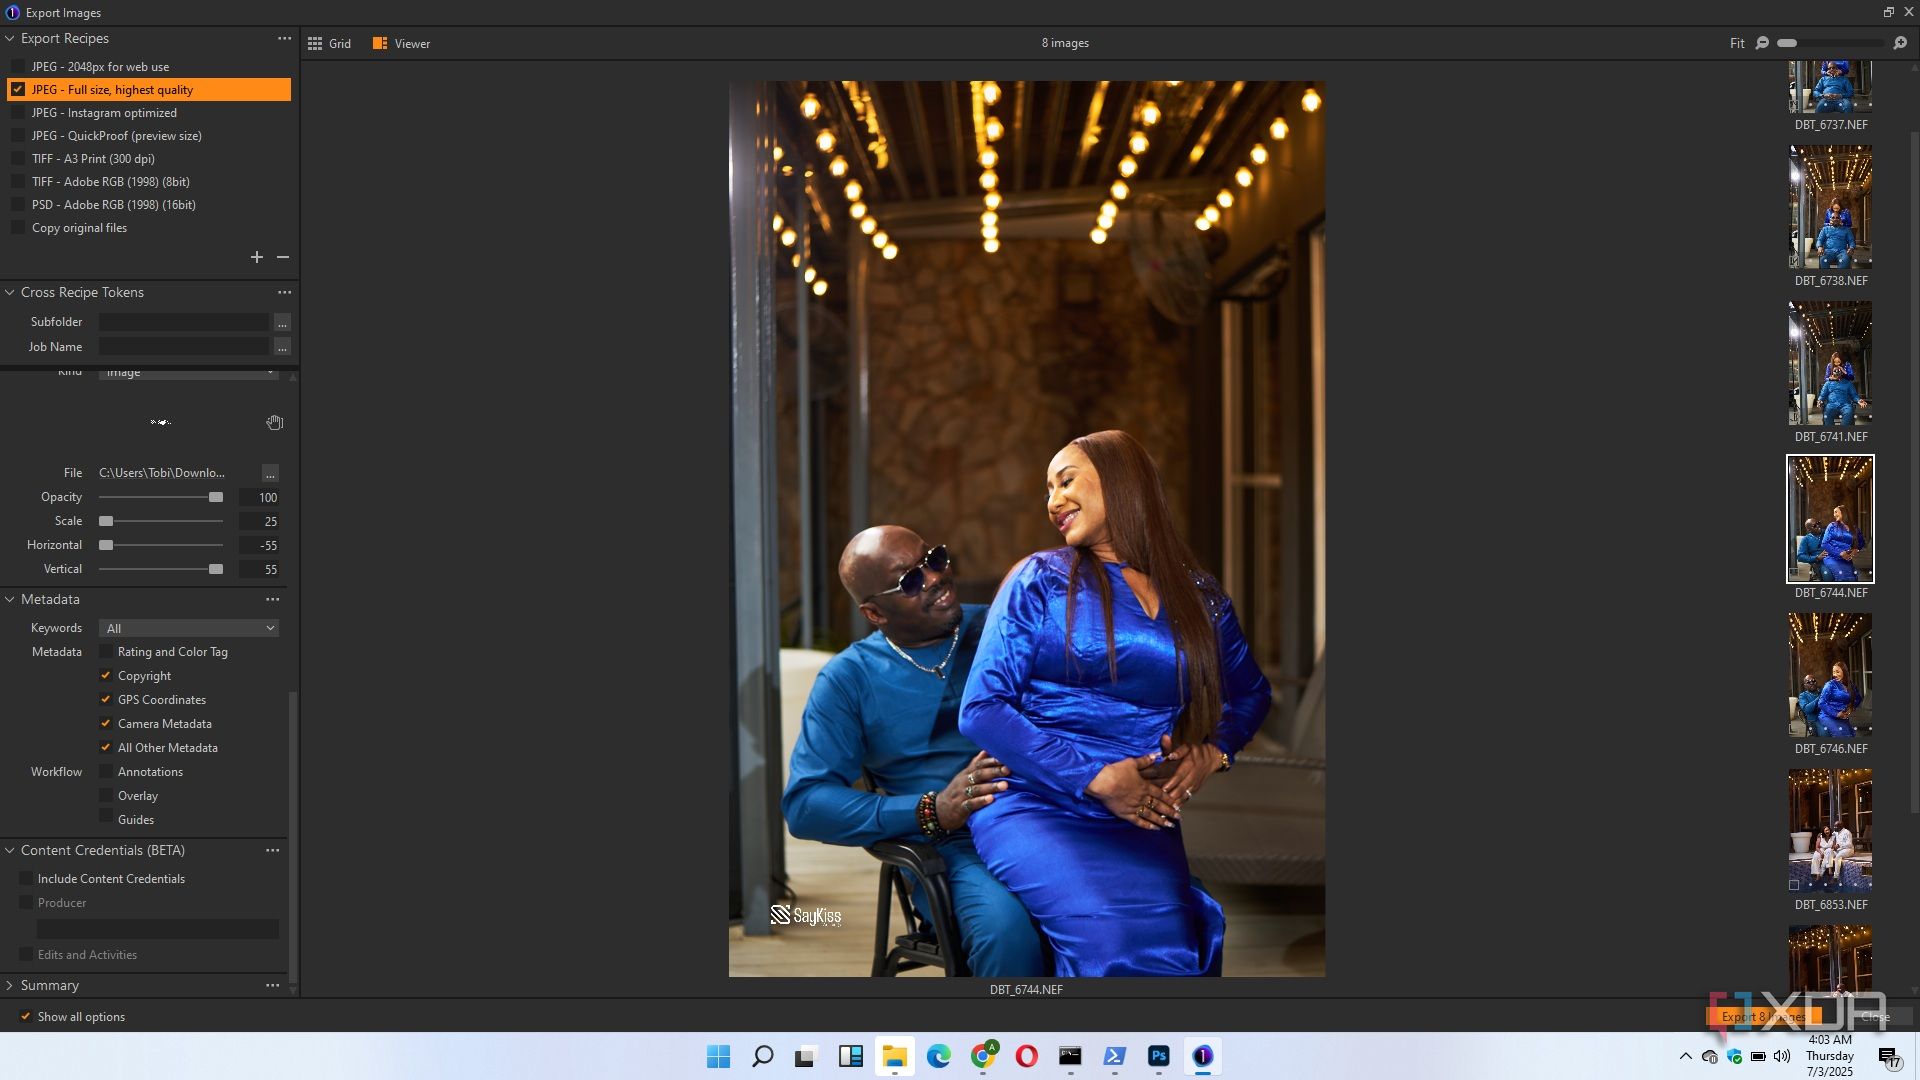Enable Include Content Credentials checkbox

(26, 879)
